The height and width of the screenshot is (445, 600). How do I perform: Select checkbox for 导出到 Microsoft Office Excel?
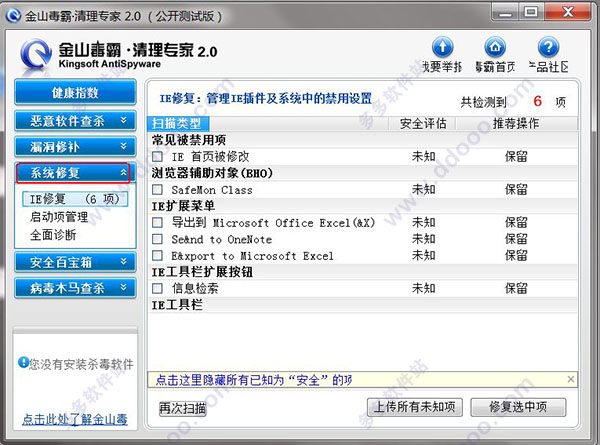coord(157,222)
